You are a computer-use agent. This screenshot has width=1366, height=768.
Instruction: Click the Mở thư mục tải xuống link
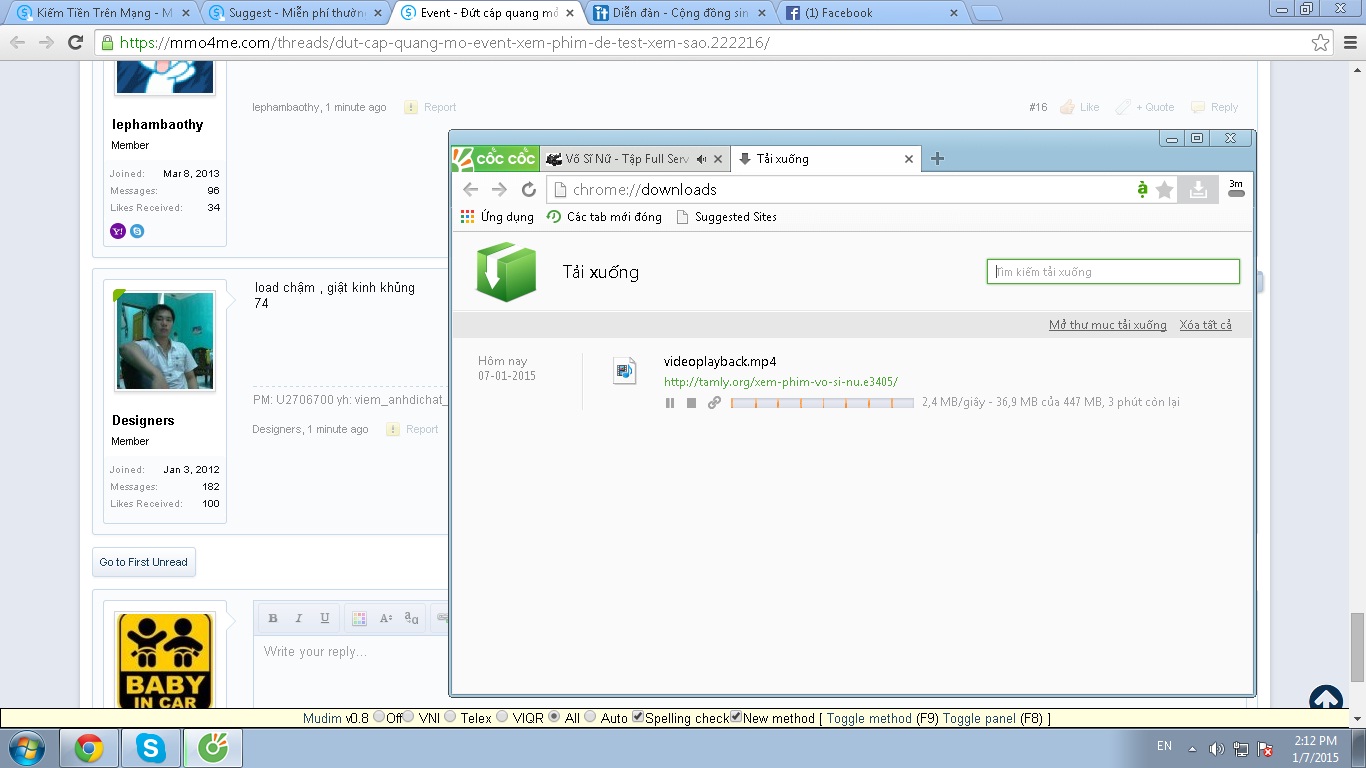(1107, 325)
